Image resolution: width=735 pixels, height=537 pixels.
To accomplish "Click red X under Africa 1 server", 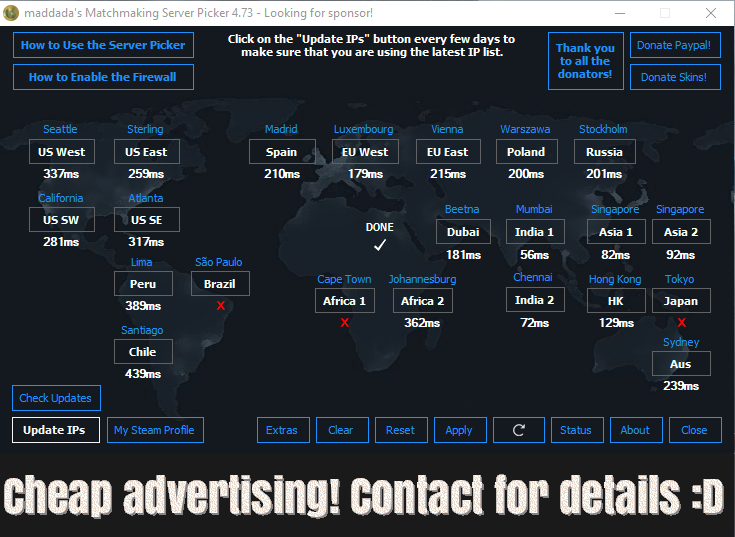I will pos(344,323).
